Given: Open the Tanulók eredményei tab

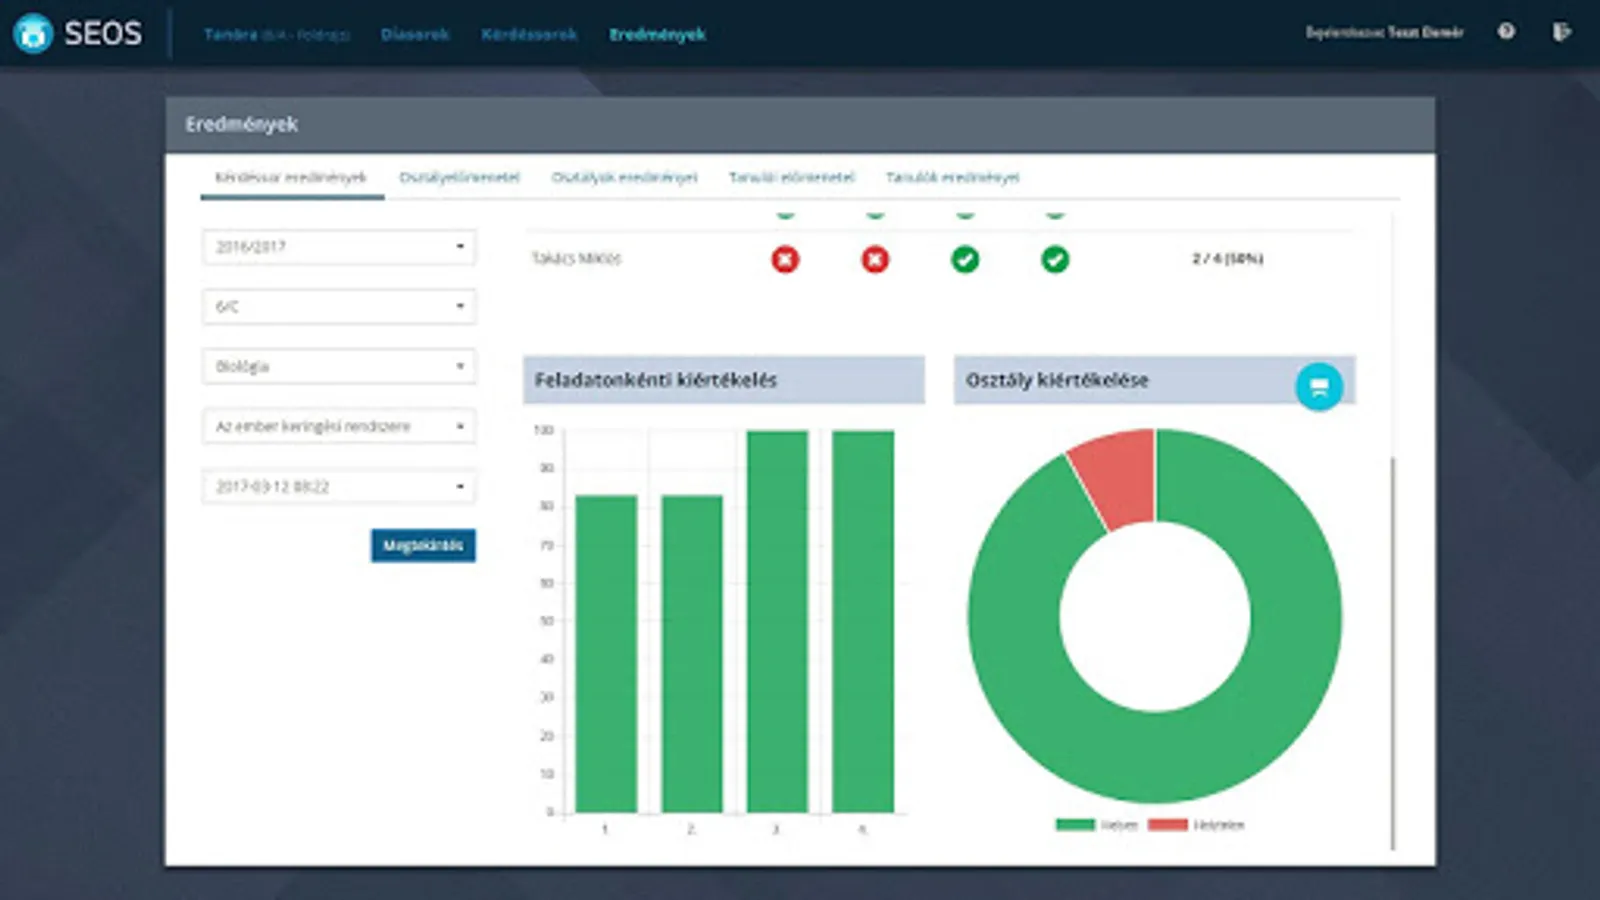Looking at the screenshot, I should tap(952, 178).
